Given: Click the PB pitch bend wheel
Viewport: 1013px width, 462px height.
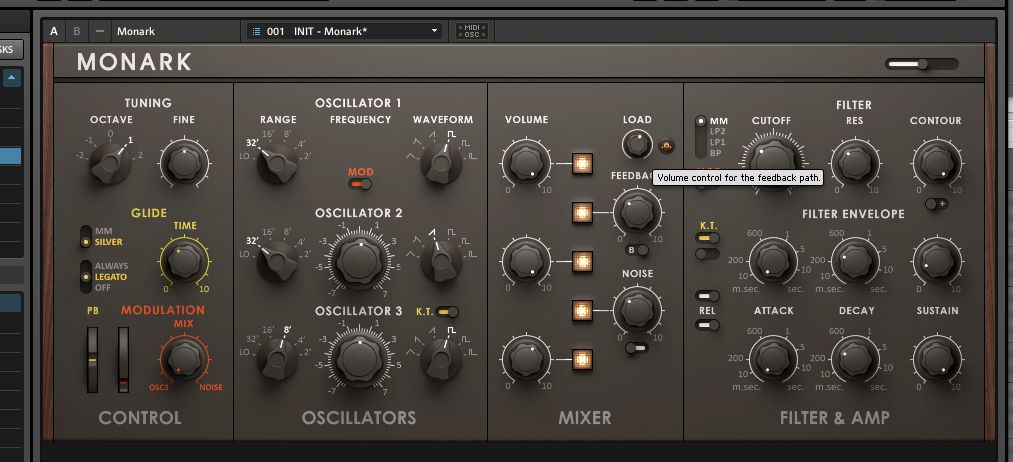Looking at the screenshot, I should (x=92, y=359).
